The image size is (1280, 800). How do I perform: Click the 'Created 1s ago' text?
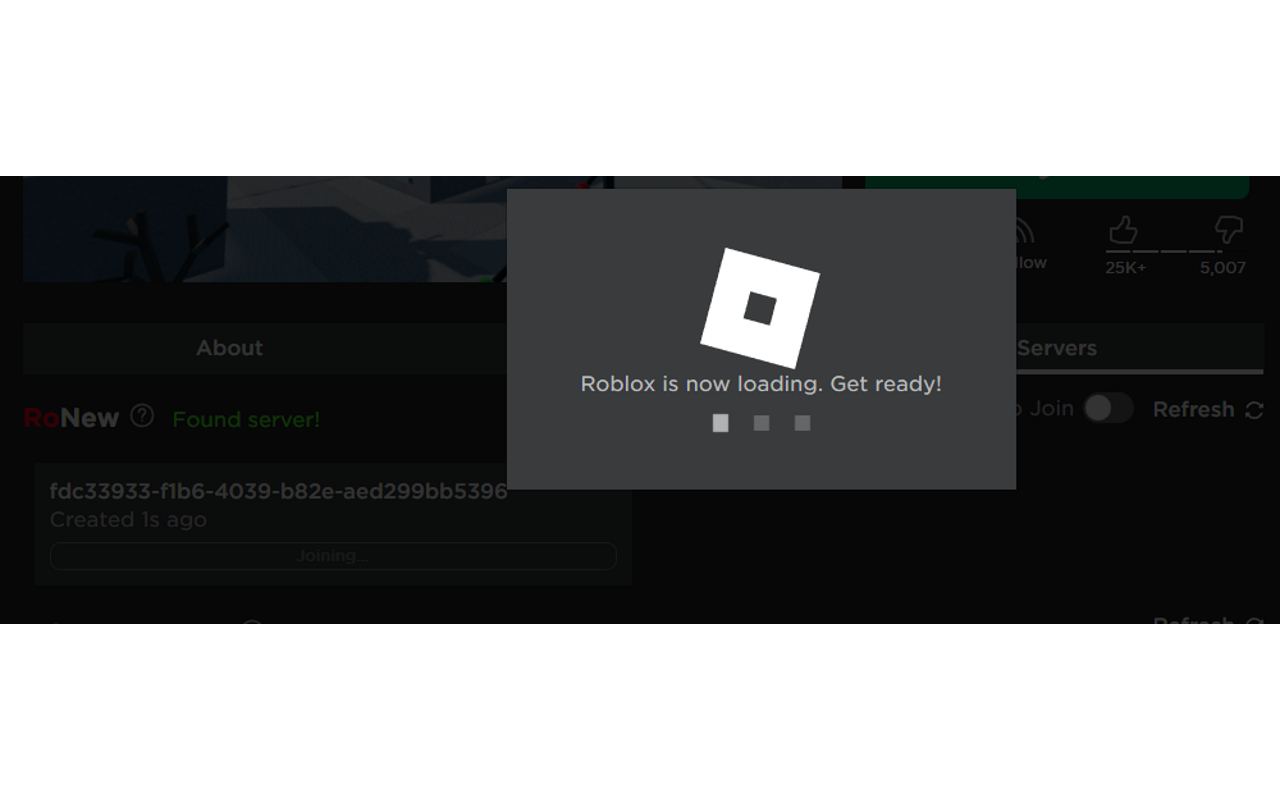(128, 520)
